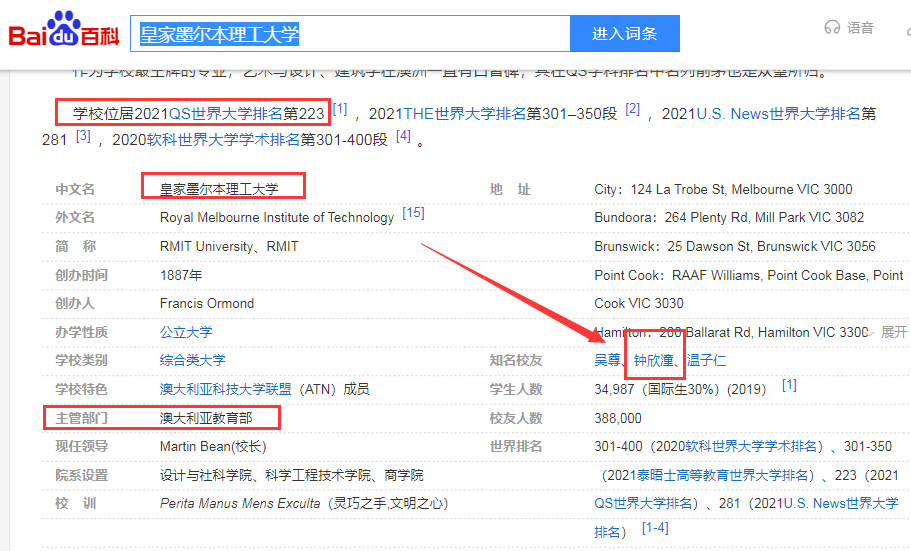Open alumnus 钟欣潼 link
Viewport: 911px width, 551px height.
point(654,360)
